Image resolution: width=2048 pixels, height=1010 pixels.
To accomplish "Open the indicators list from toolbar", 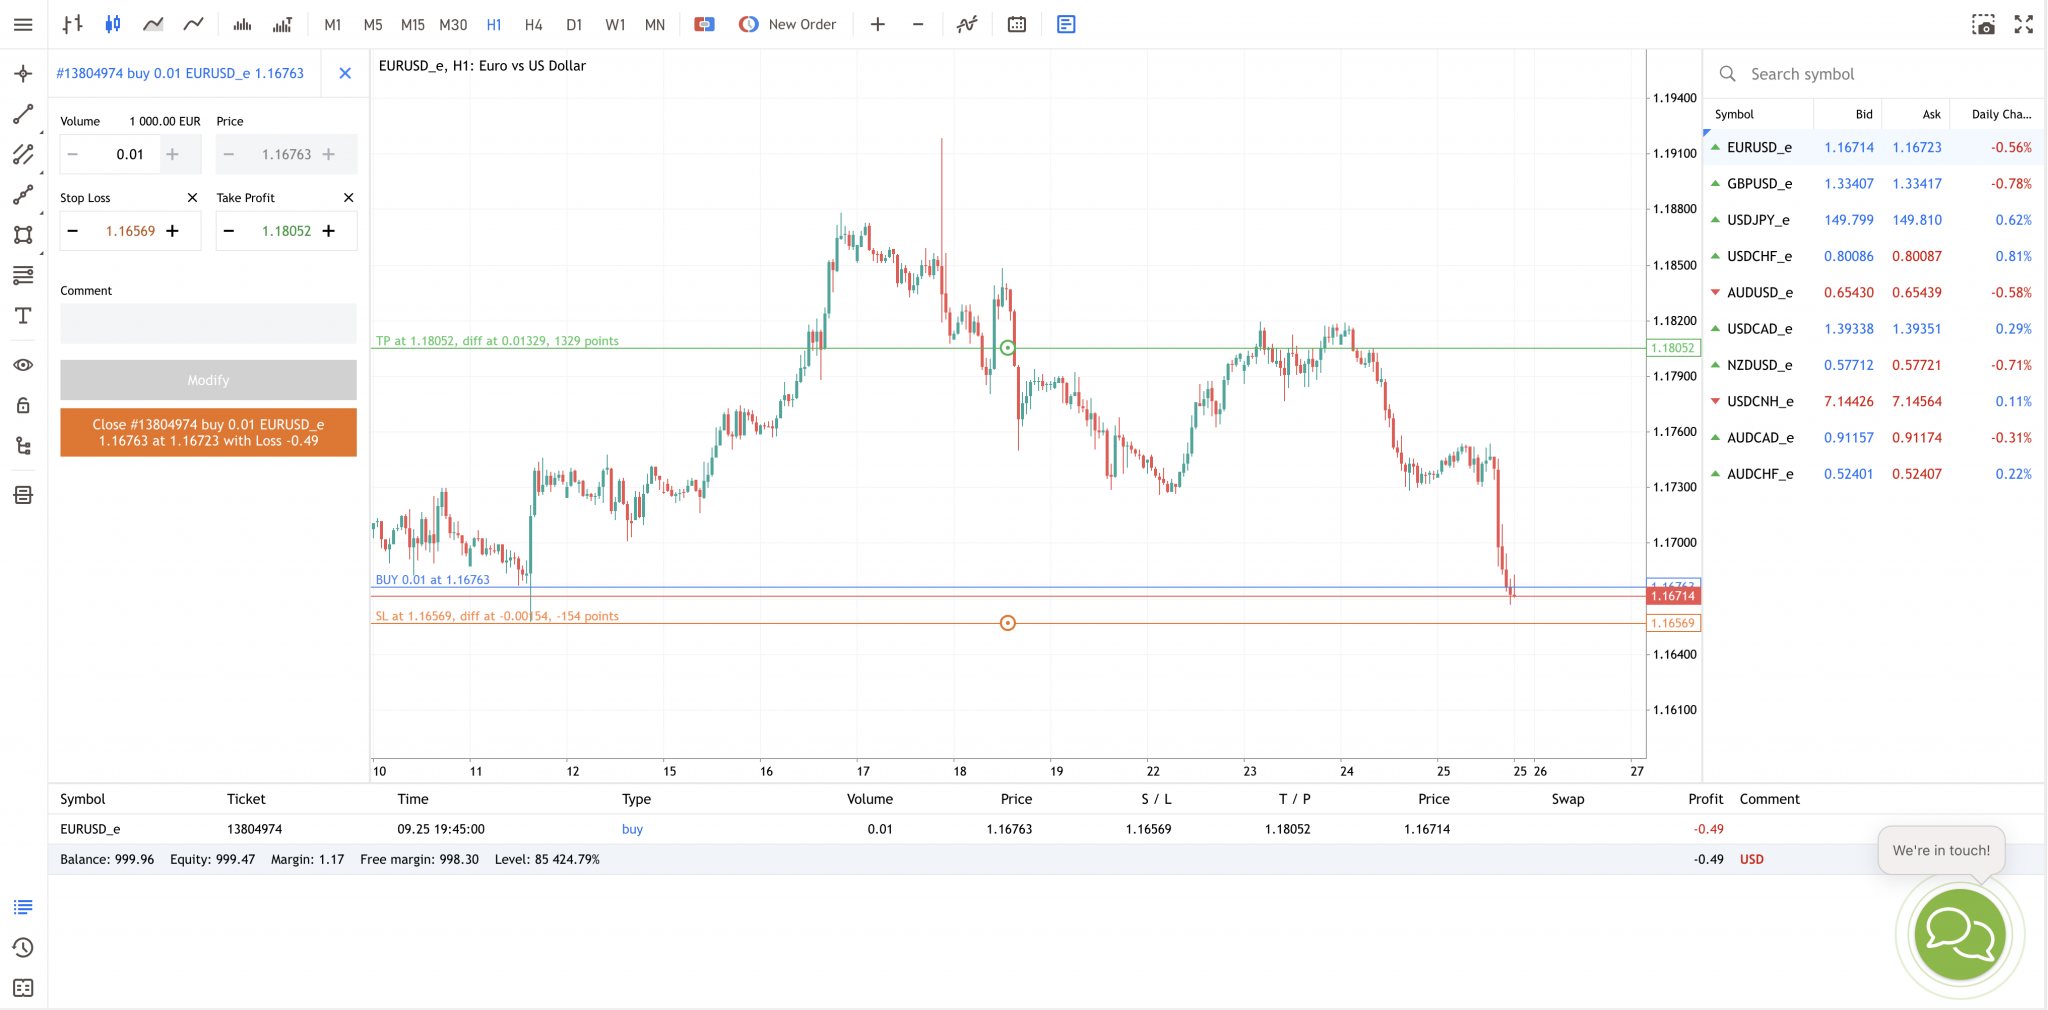I will pos(966,24).
